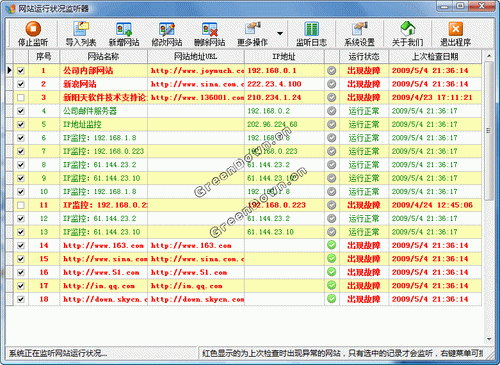Sort by 网站名称 column header
Image resolution: width=500 pixels, height=365 pixels.
103,57
